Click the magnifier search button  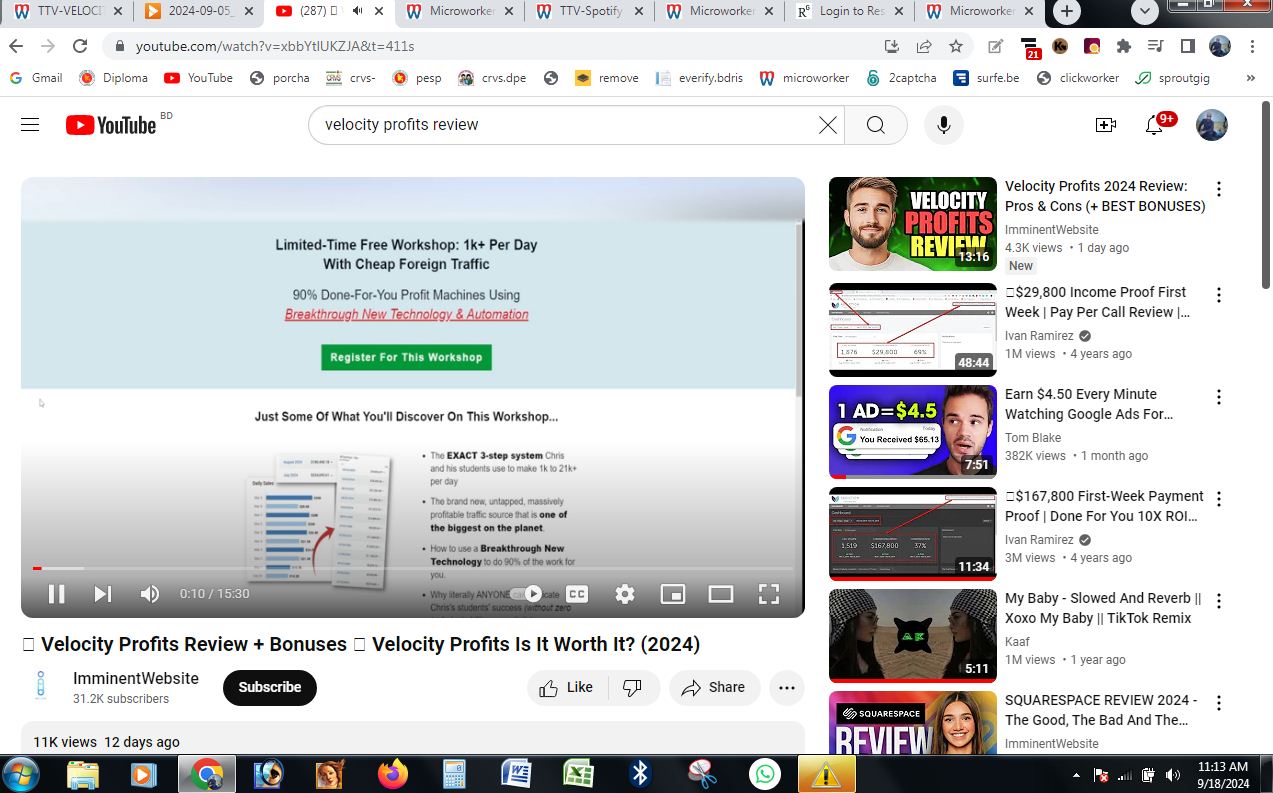876,125
